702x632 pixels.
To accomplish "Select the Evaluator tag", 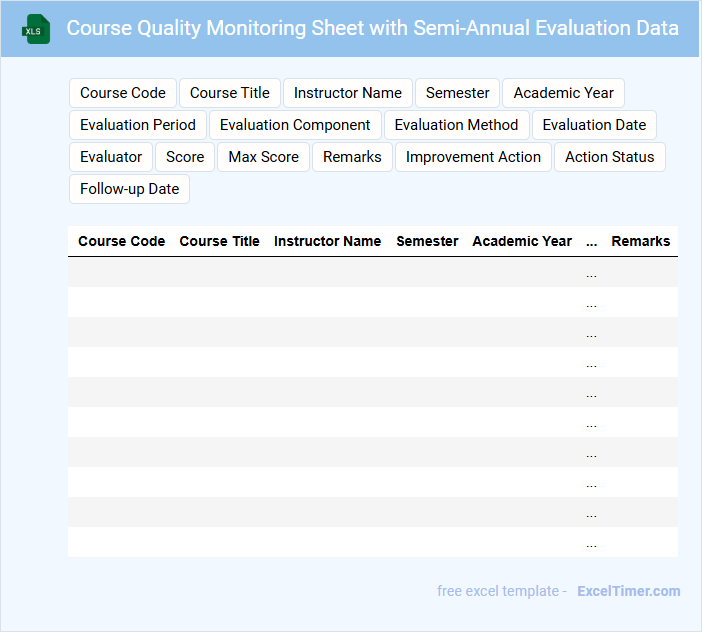I will click(111, 157).
